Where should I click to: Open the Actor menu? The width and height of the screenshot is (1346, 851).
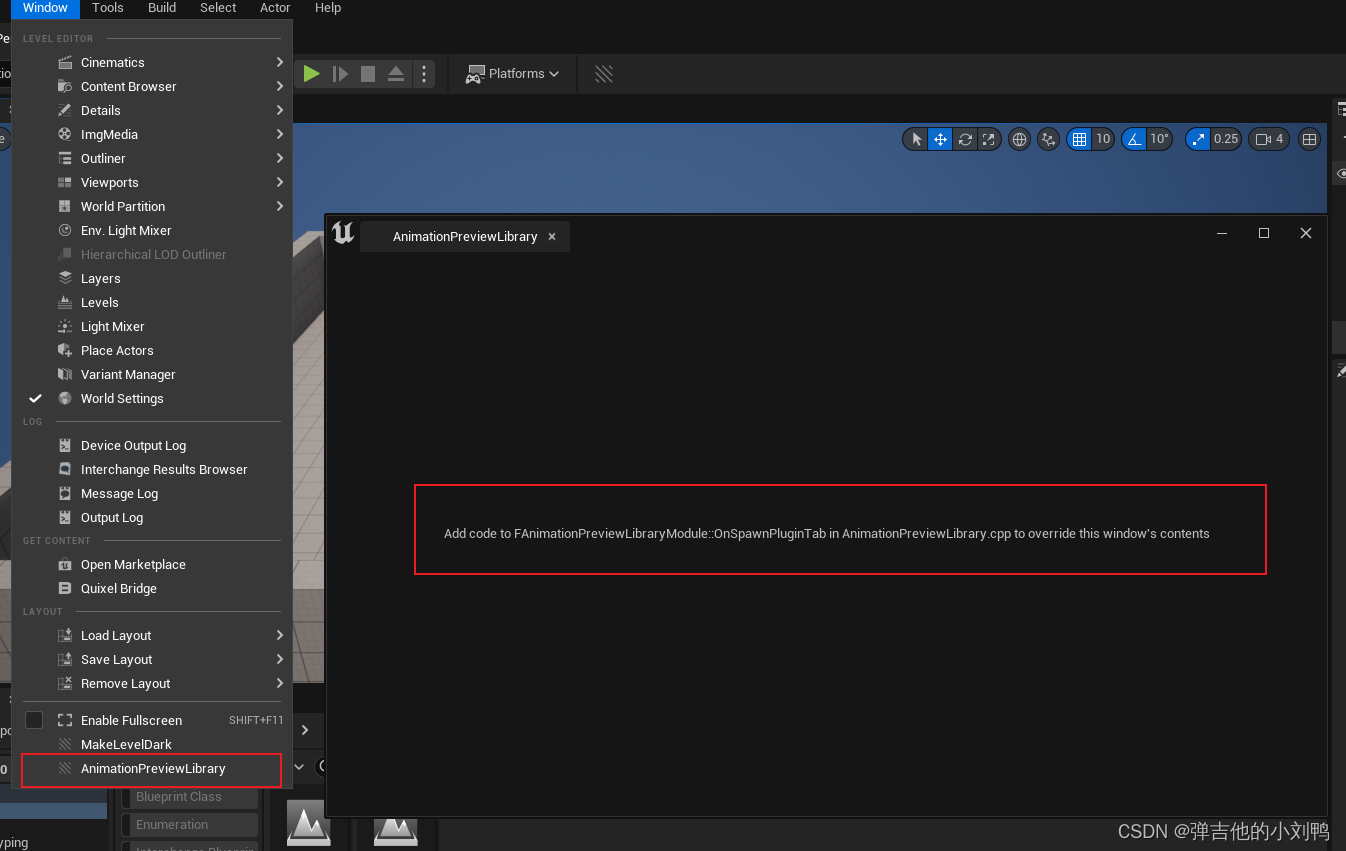coord(275,8)
